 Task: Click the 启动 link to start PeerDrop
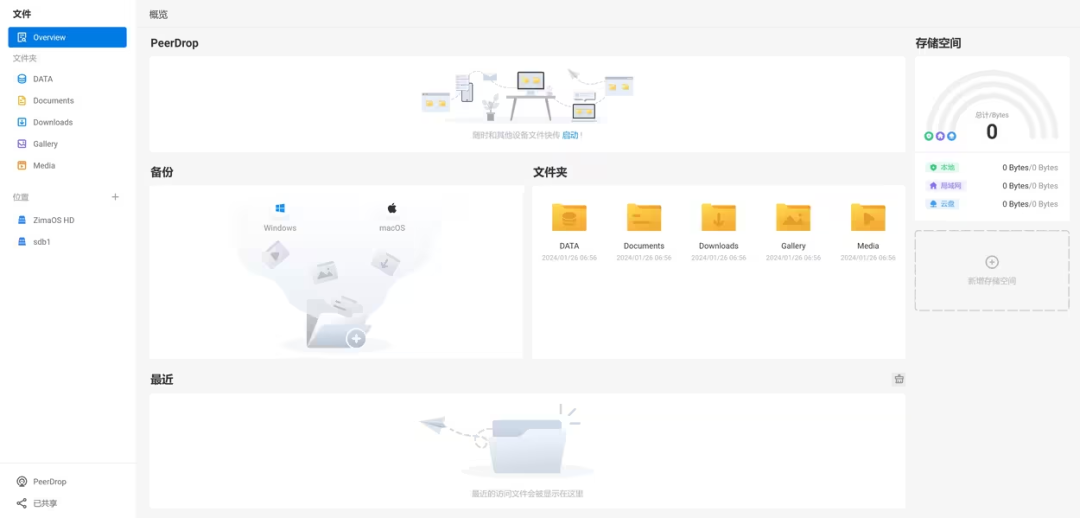570,135
